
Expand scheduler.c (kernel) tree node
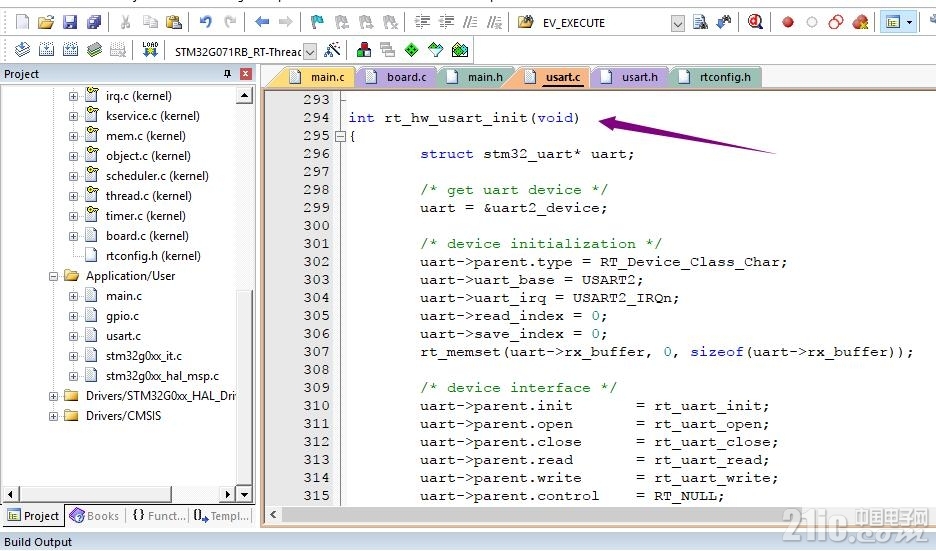point(73,176)
